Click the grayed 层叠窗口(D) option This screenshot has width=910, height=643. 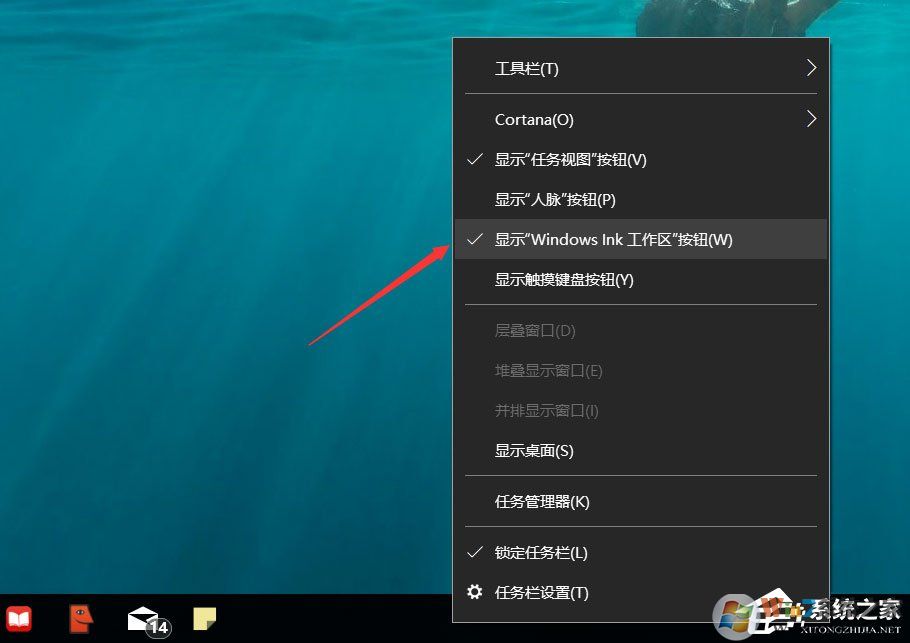(x=532, y=330)
